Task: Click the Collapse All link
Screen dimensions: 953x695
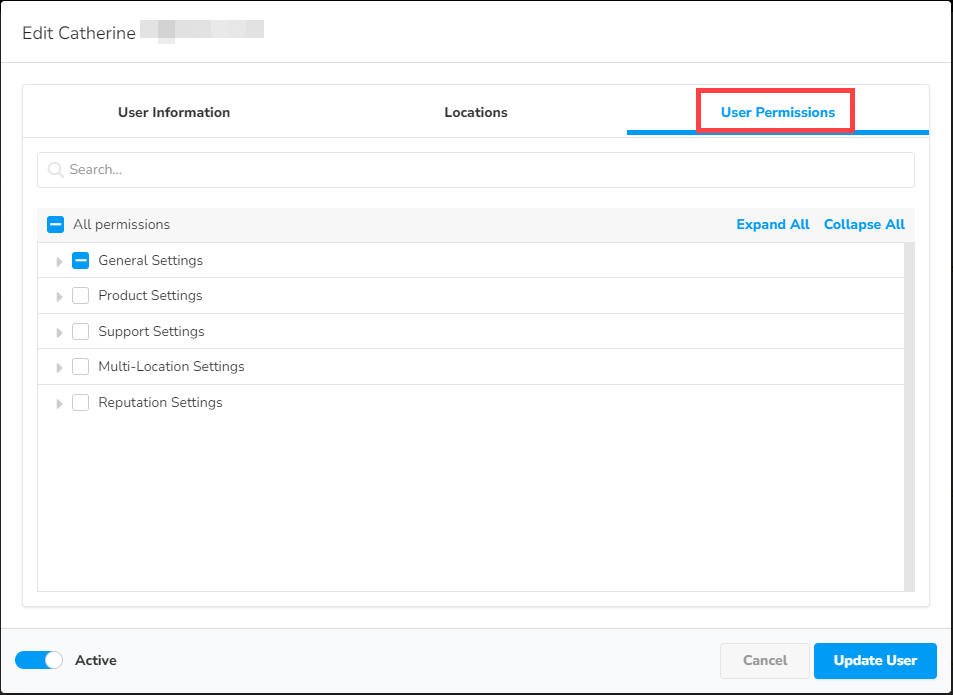Action: coord(864,224)
